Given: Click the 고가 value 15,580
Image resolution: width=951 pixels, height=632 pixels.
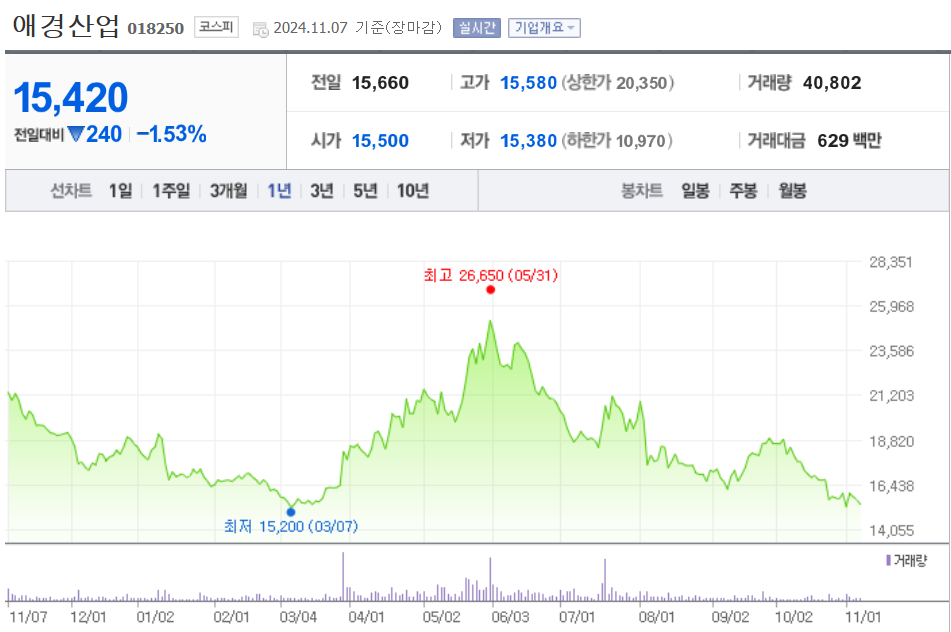Looking at the screenshot, I should (x=528, y=82).
